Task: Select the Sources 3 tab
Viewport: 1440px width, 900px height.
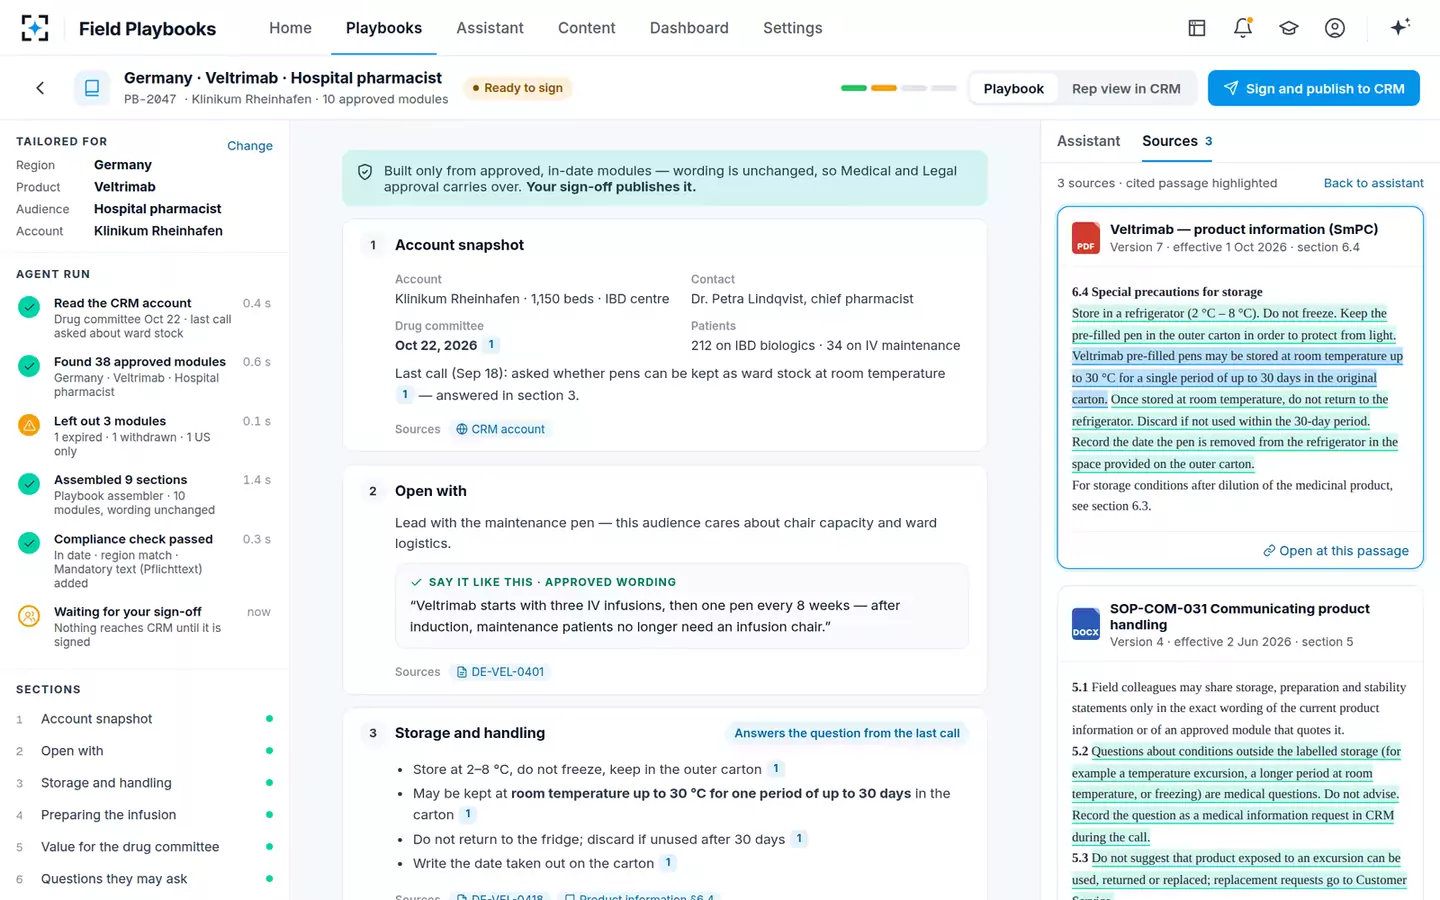Action: (1177, 141)
